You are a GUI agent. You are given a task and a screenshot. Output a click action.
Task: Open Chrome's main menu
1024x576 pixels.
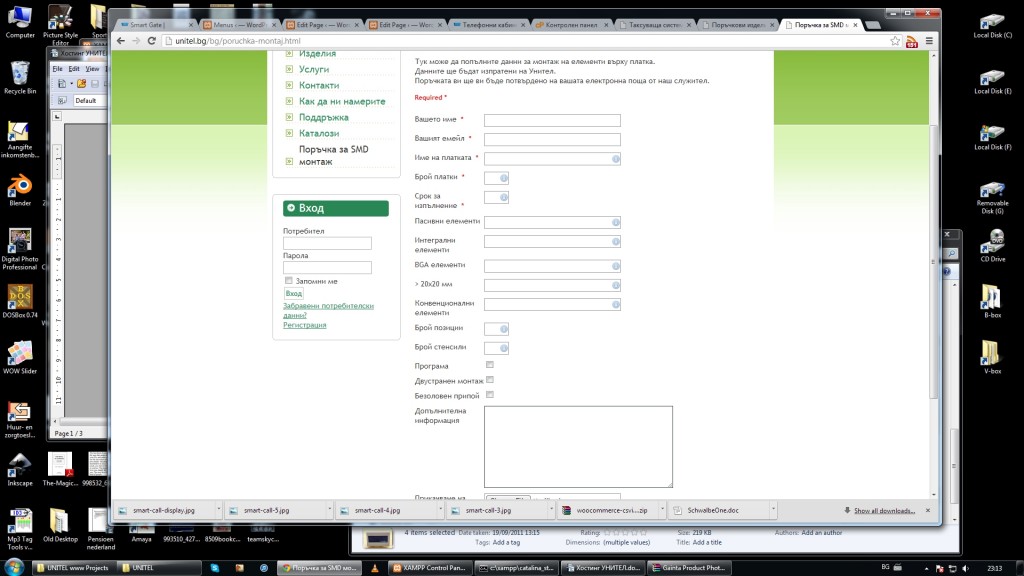coord(929,40)
